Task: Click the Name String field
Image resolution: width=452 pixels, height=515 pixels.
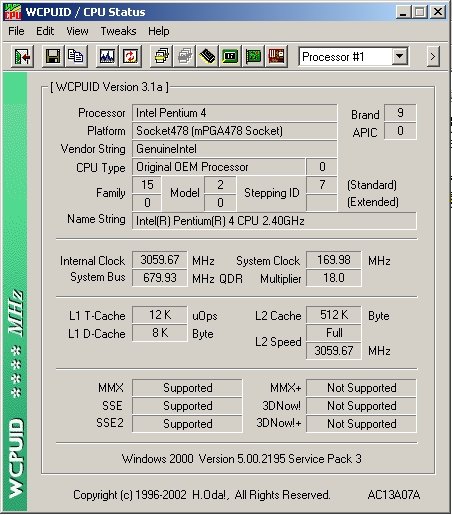Action: click(274, 221)
